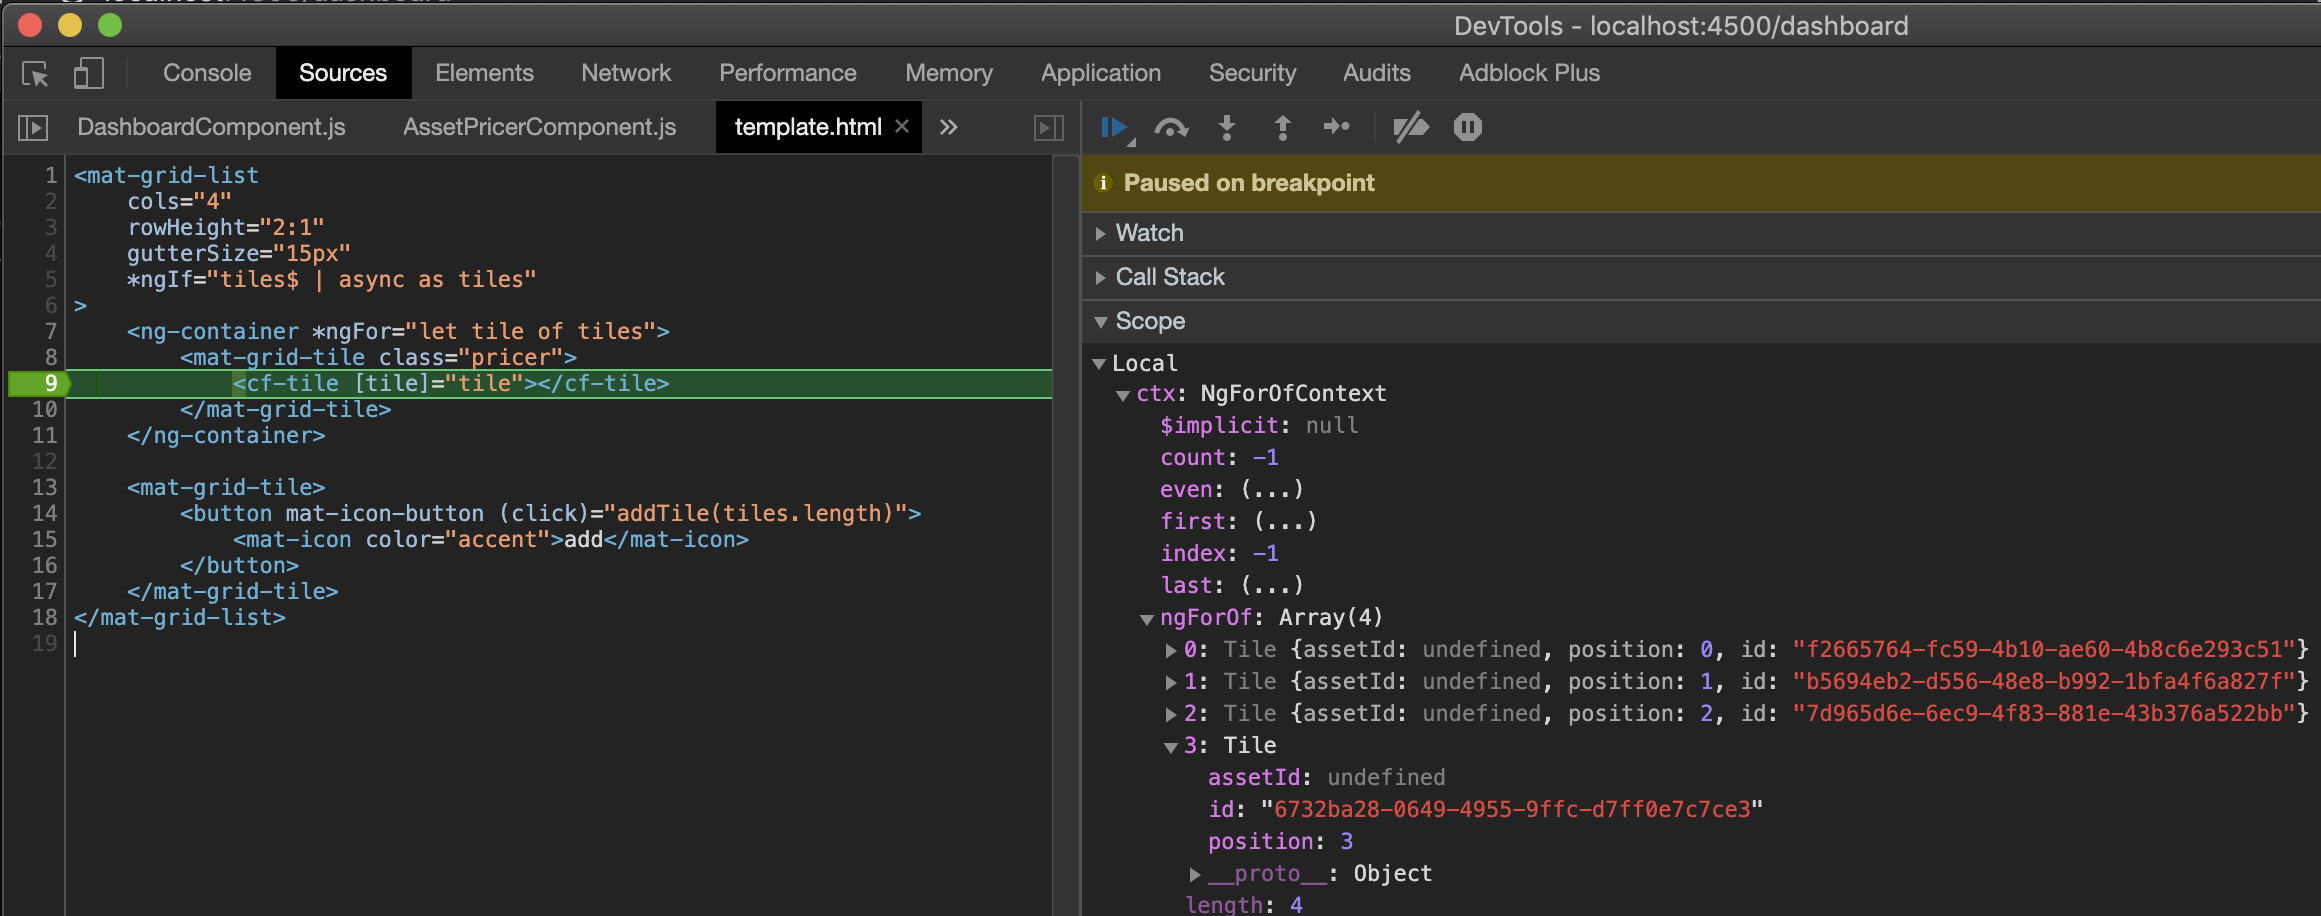Collapse the ngForOf array
The width and height of the screenshot is (2321, 916).
coord(1146,618)
